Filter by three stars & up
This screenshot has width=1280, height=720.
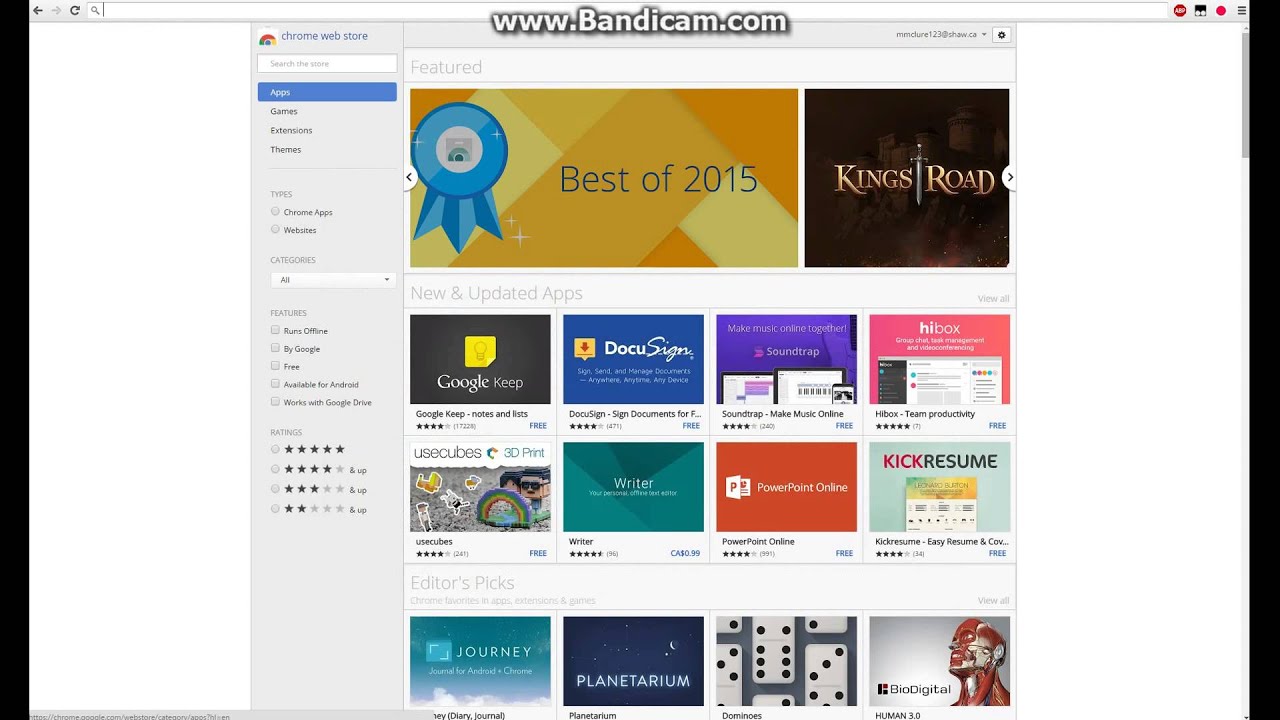tap(275, 489)
